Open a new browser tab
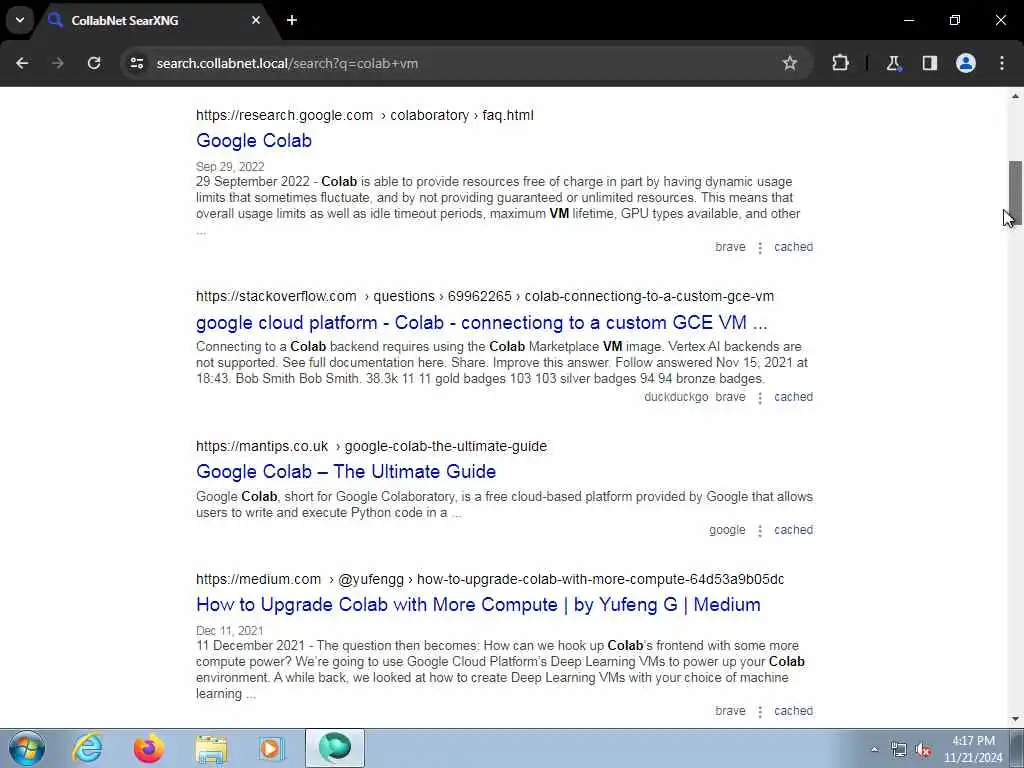The width and height of the screenshot is (1024, 768). click(292, 20)
